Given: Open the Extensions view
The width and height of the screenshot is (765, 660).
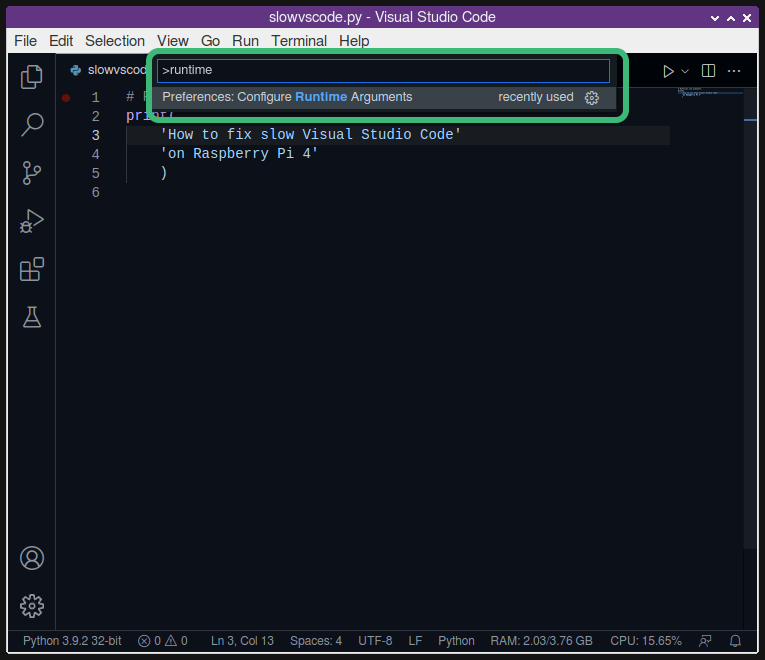Looking at the screenshot, I should [32, 269].
